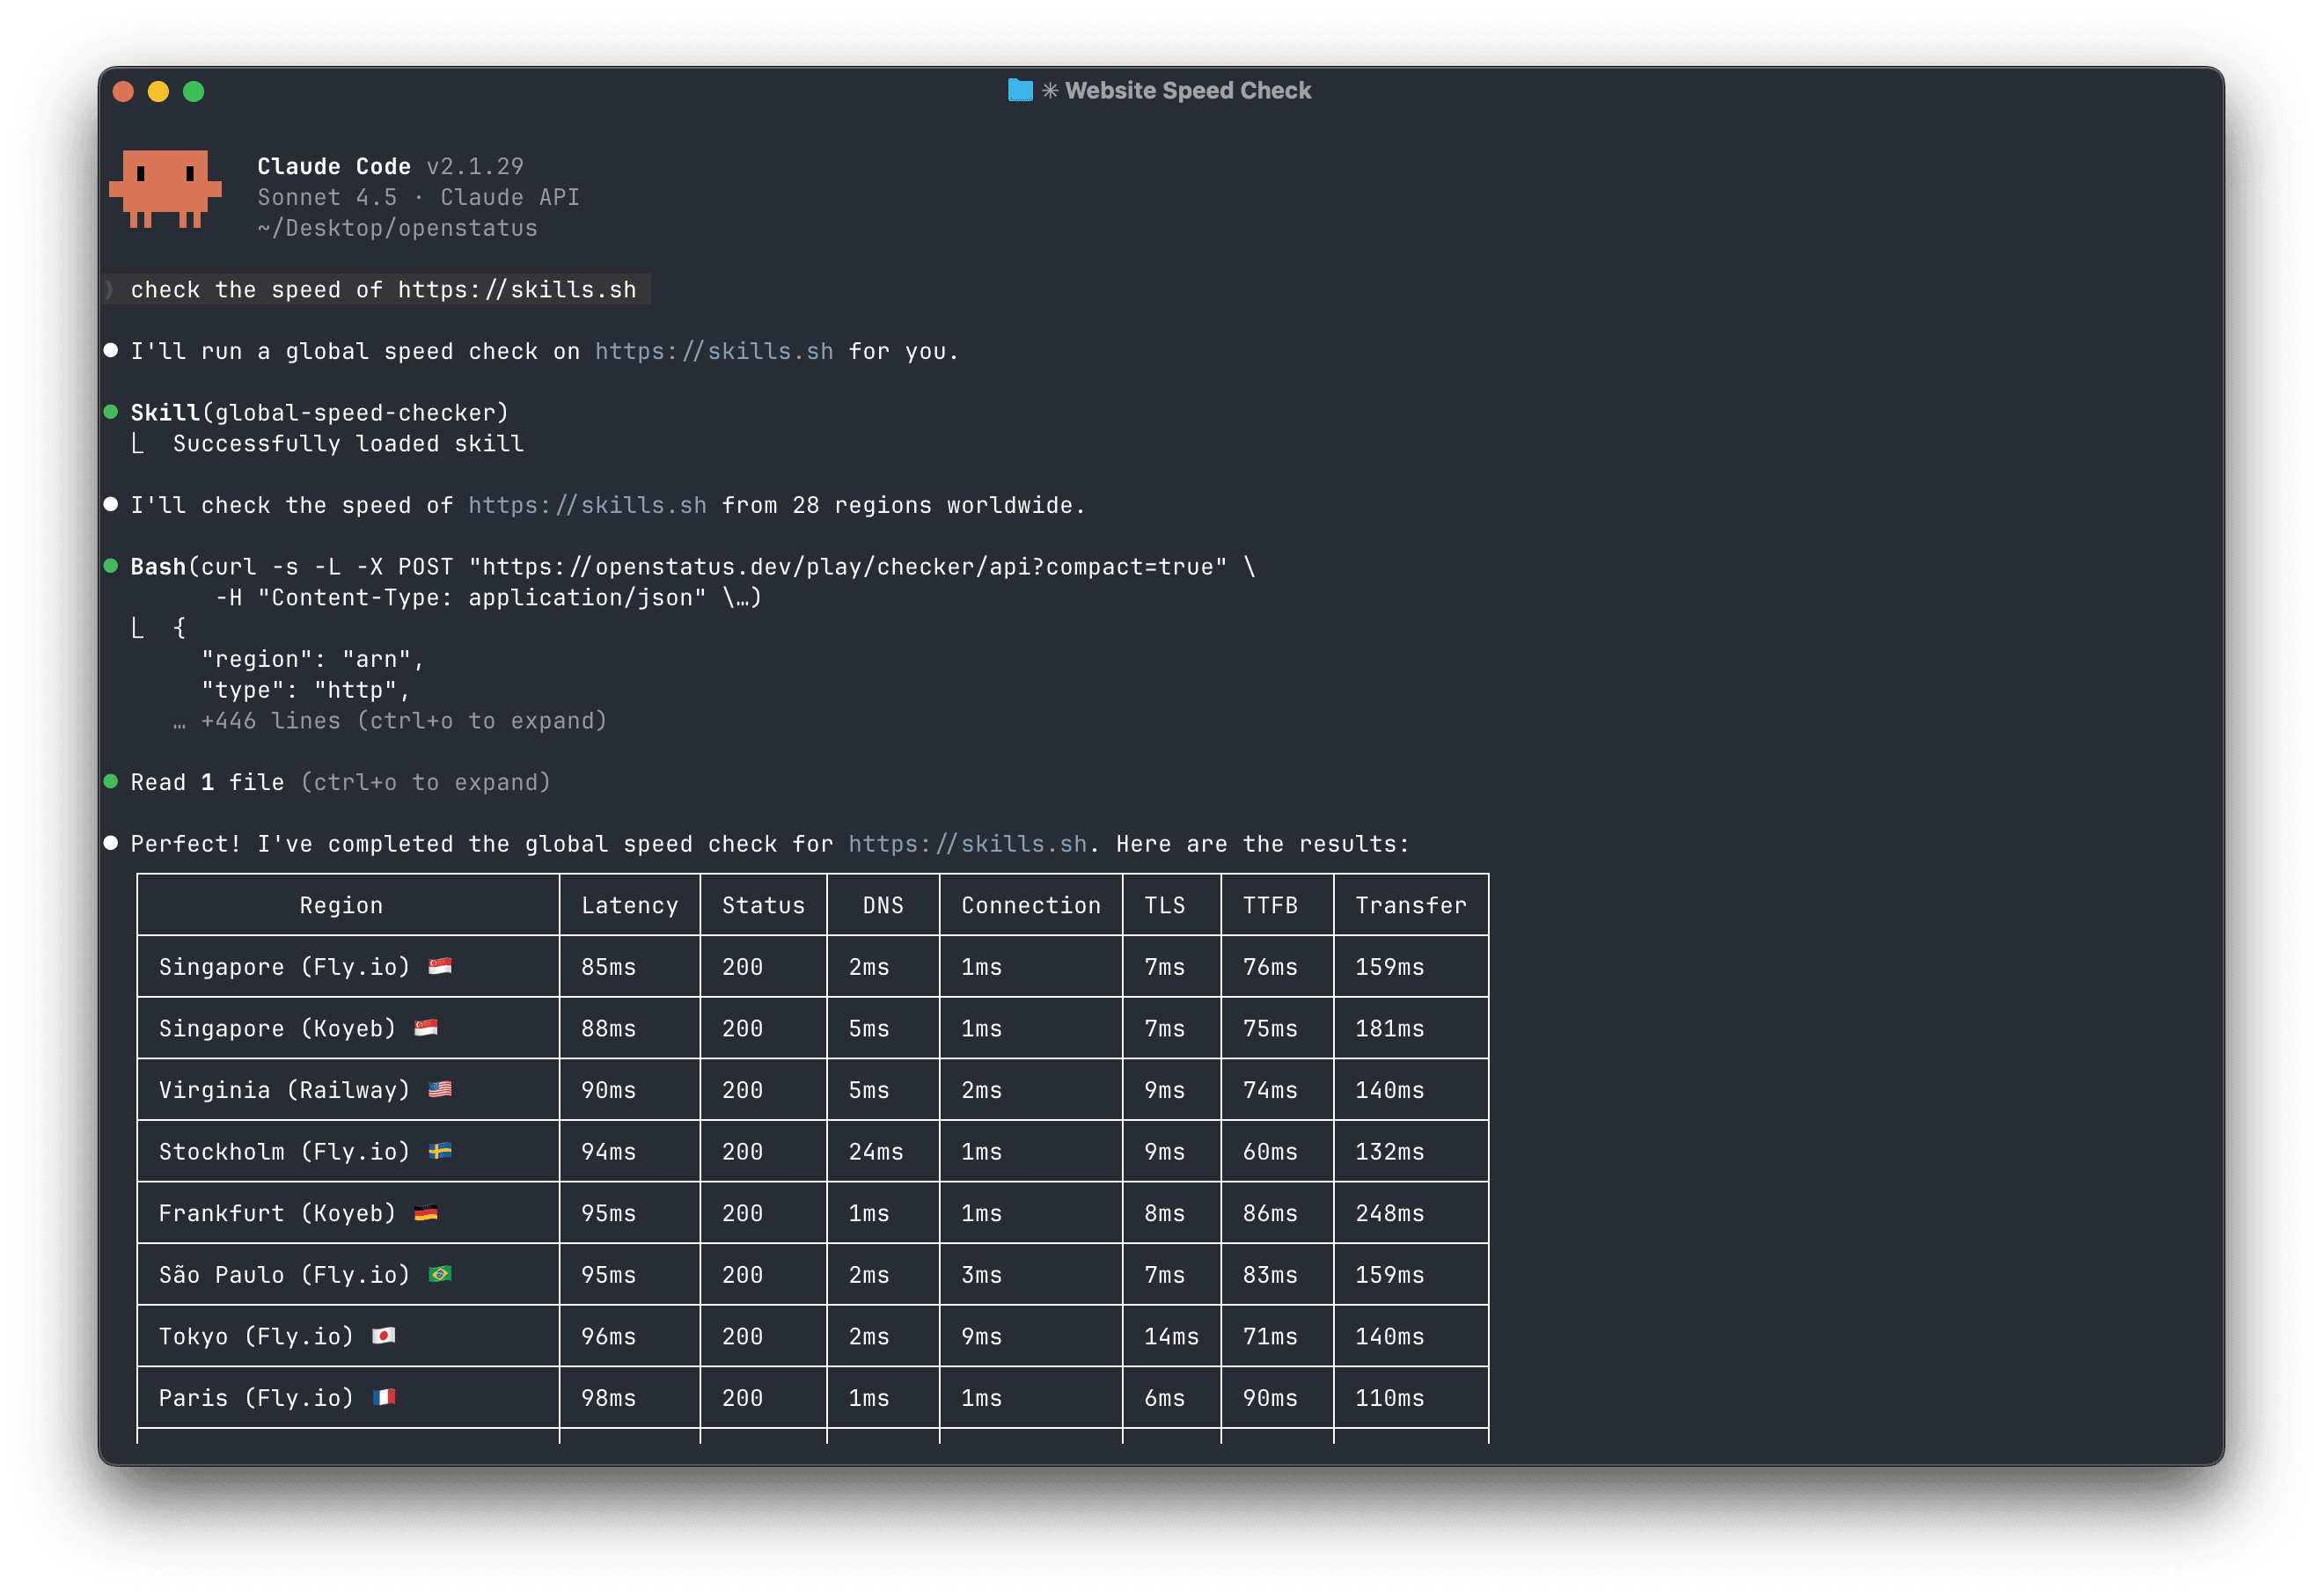2323x1596 pixels.
Task: Click the blue folder icon in title bar
Action: coord(1019,91)
